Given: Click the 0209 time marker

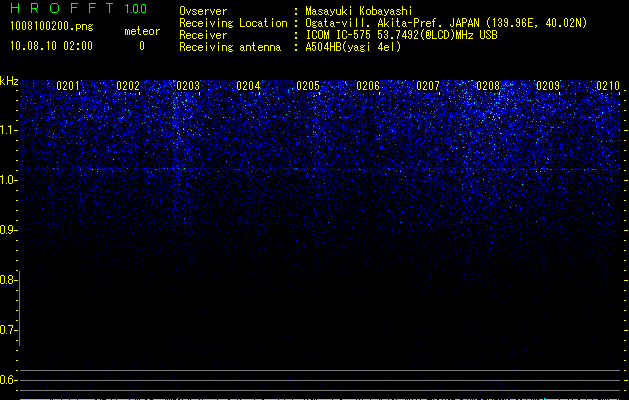Looking at the screenshot, I should 548,86.
